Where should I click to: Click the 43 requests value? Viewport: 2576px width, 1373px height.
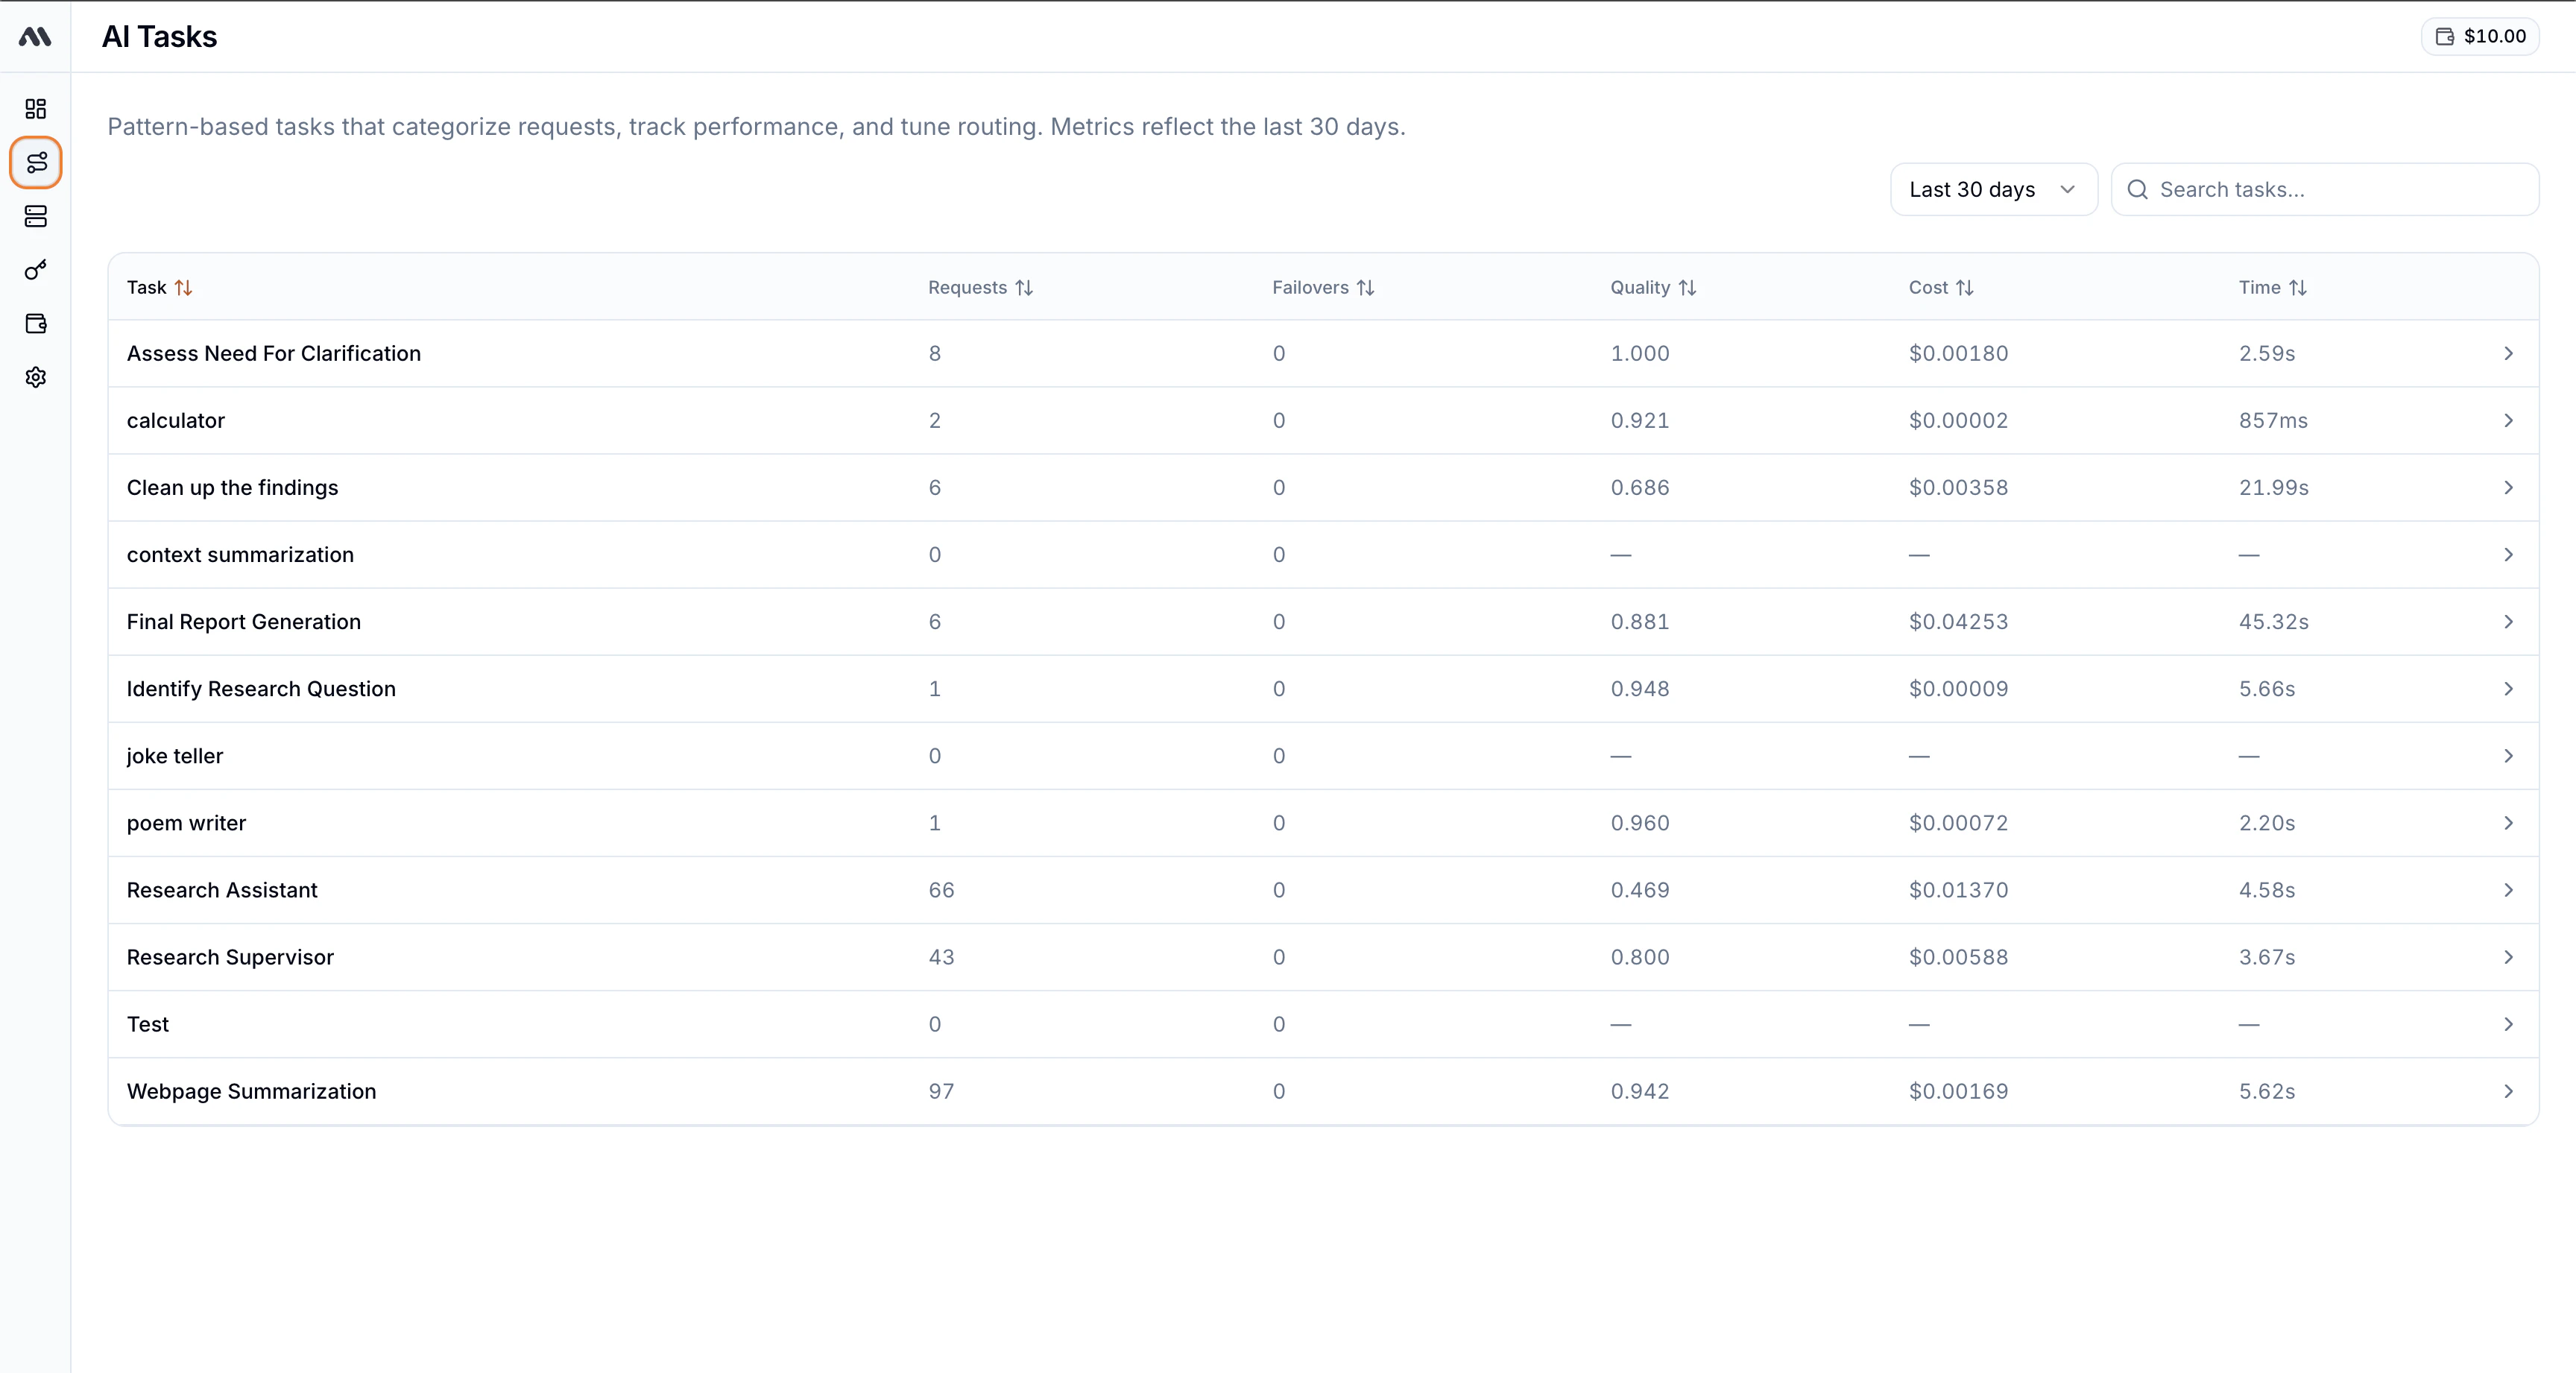pyautogui.click(x=941, y=957)
